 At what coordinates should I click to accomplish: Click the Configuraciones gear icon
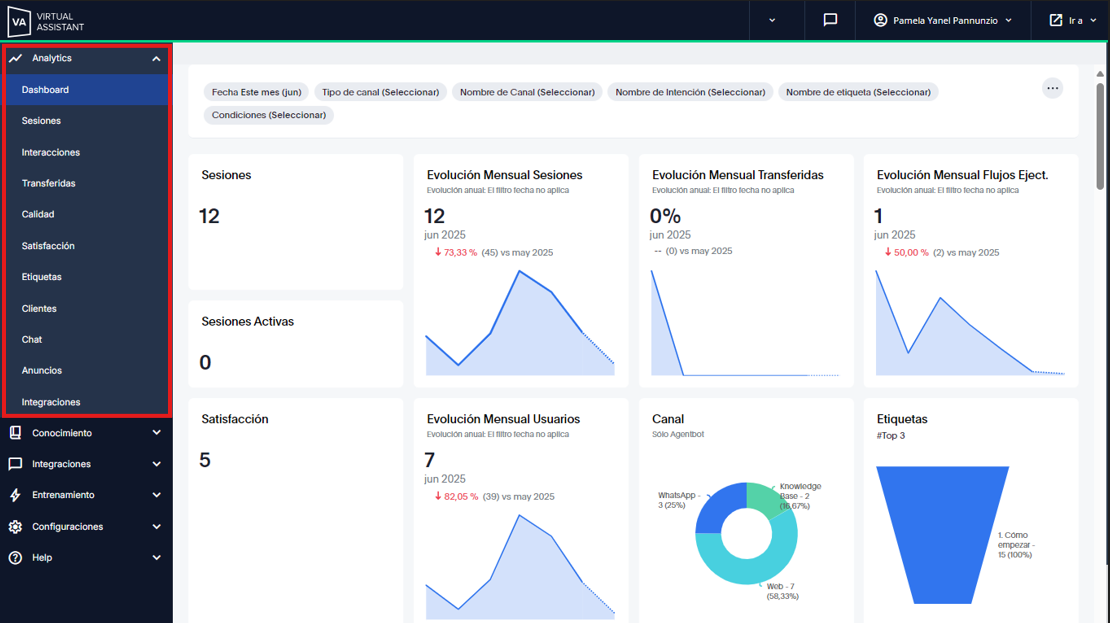16,527
